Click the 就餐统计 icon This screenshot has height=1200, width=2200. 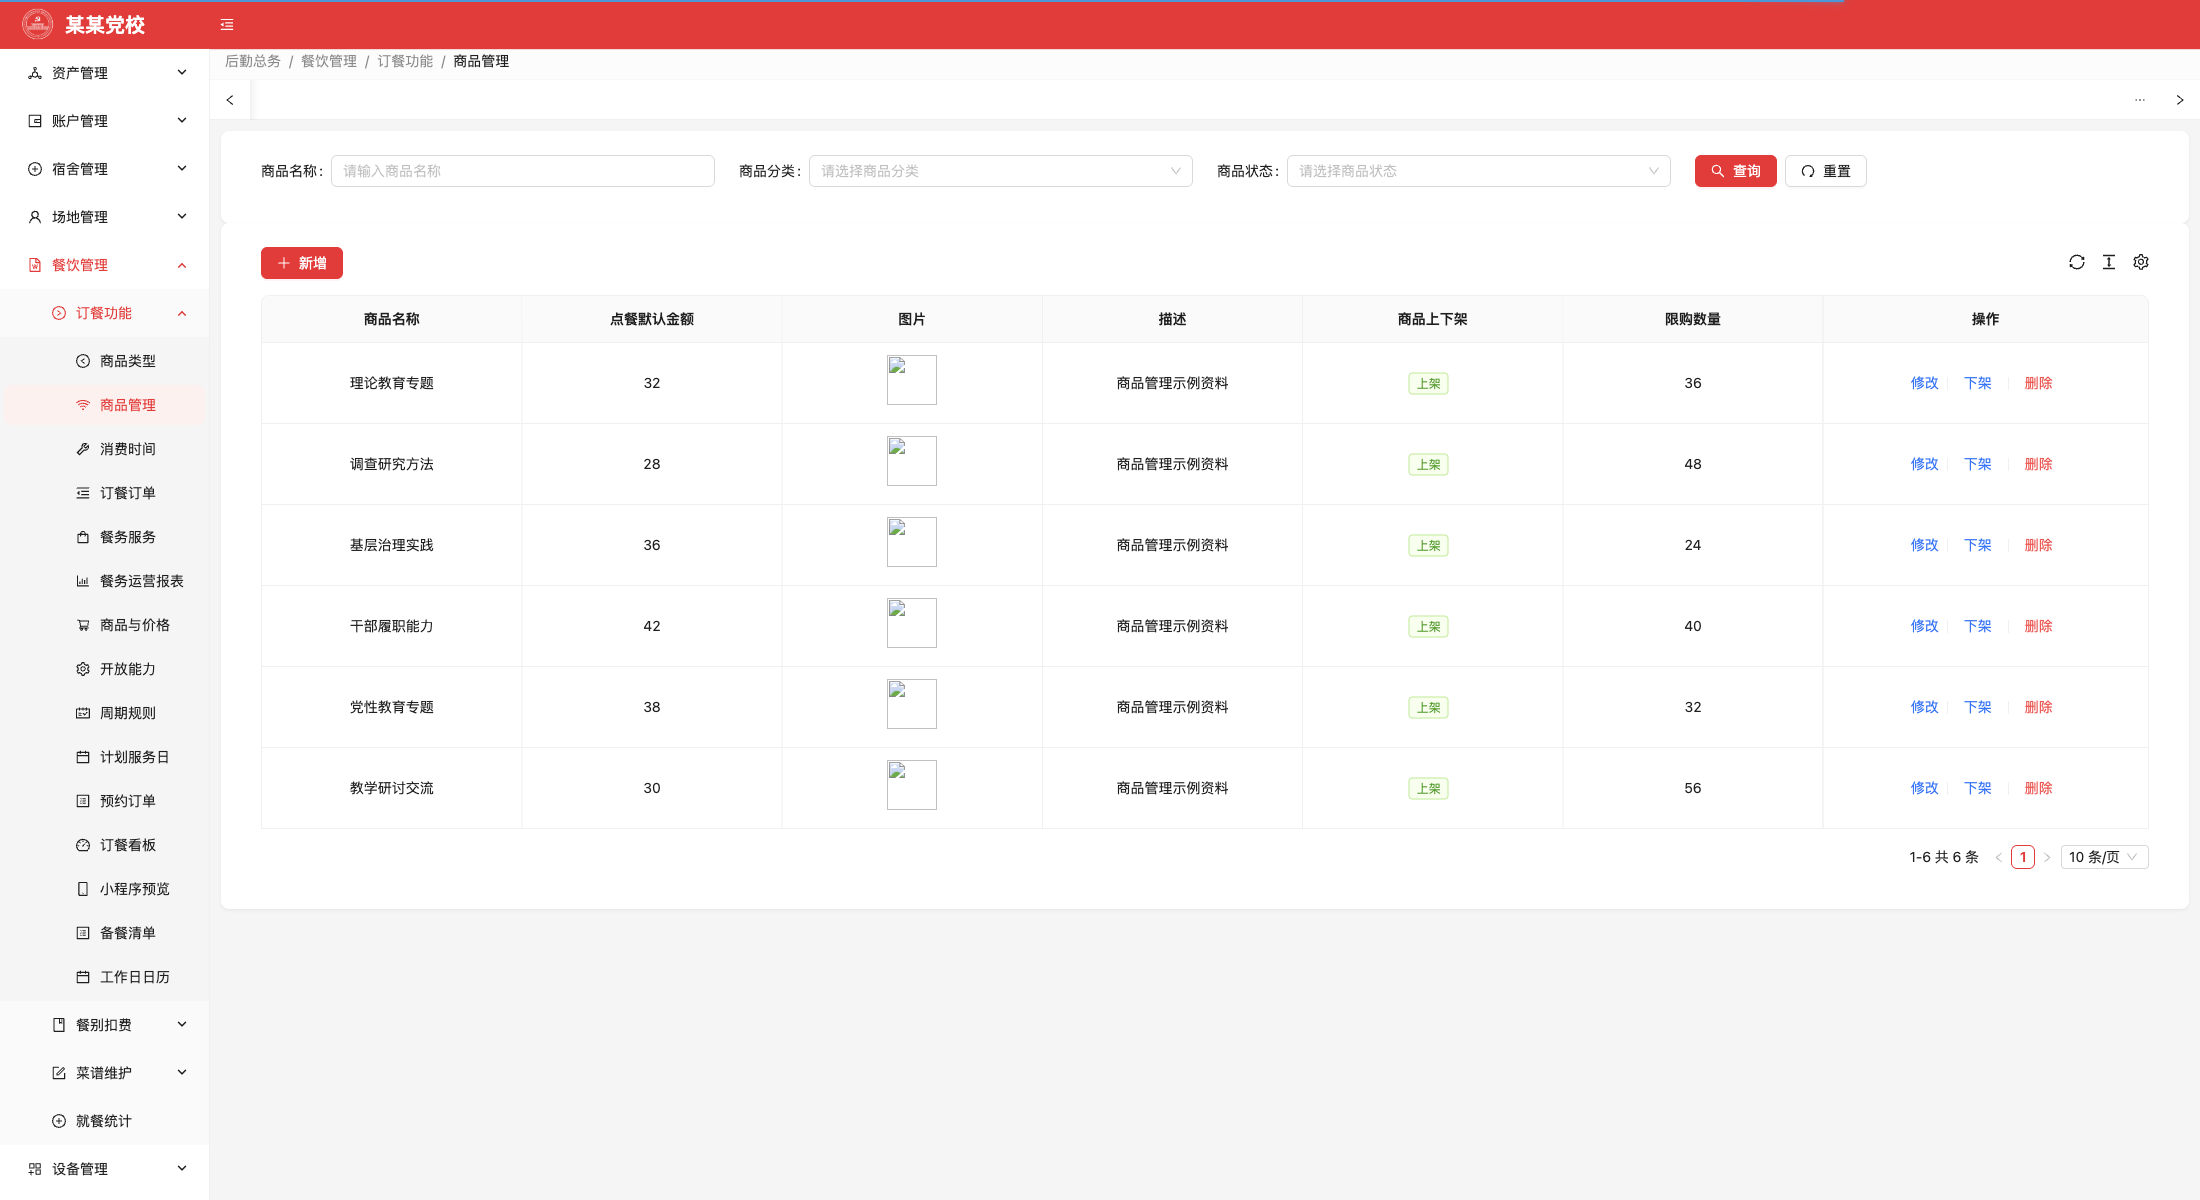[x=59, y=1121]
